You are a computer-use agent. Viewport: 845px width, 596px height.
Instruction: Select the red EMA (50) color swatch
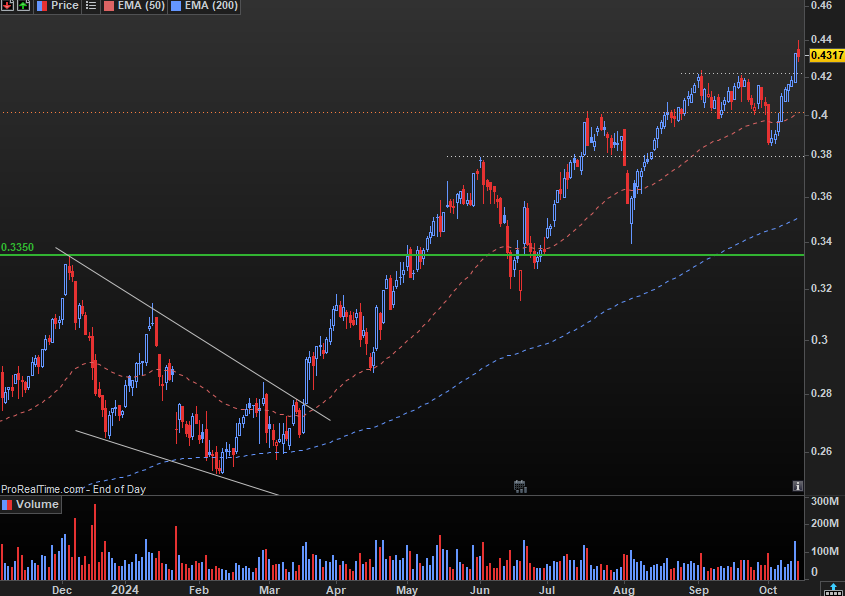tap(109, 6)
